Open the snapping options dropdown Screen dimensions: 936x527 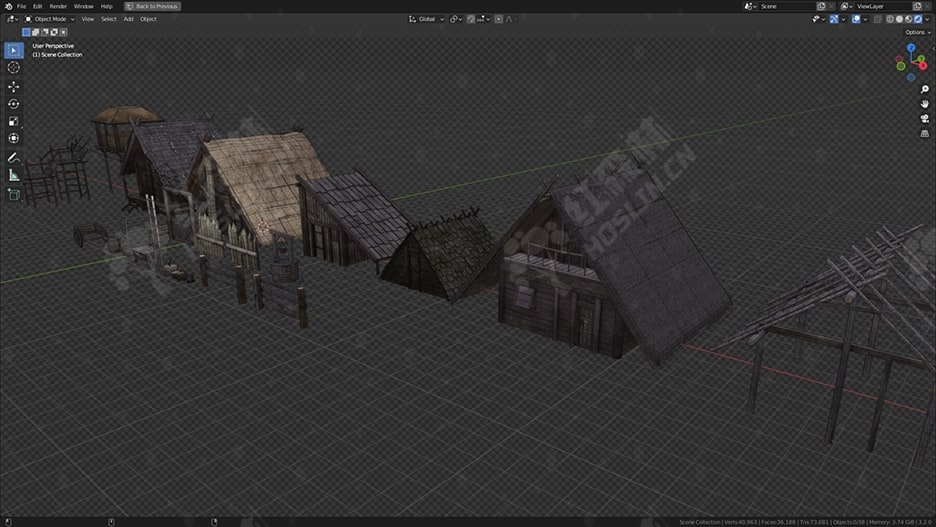[483, 19]
